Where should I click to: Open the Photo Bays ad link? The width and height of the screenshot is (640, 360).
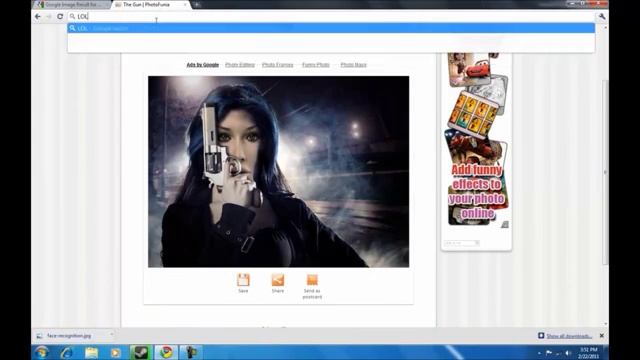coord(353,65)
